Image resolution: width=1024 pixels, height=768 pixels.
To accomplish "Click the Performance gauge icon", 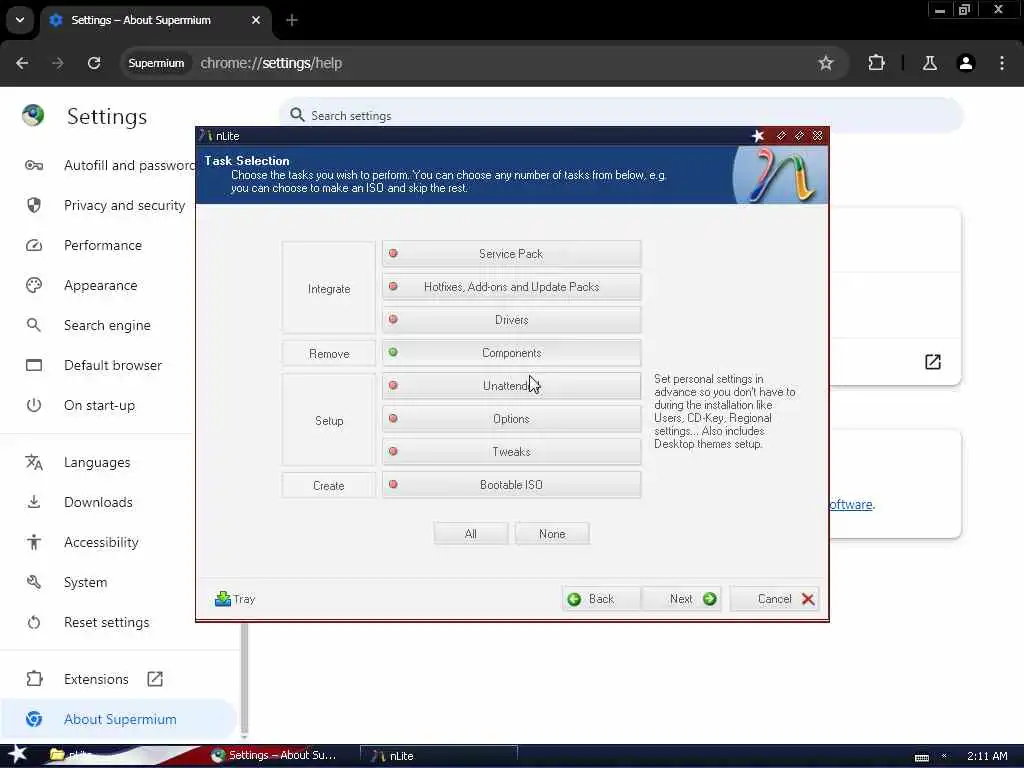I will tap(34, 246).
